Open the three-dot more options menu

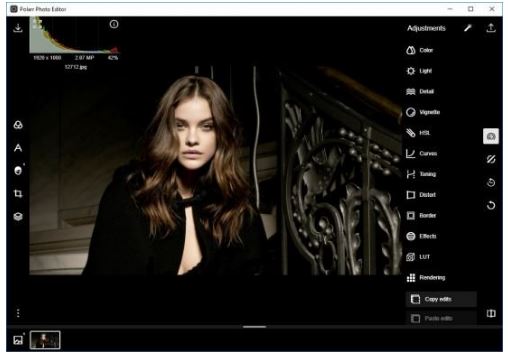click(18, 313)
